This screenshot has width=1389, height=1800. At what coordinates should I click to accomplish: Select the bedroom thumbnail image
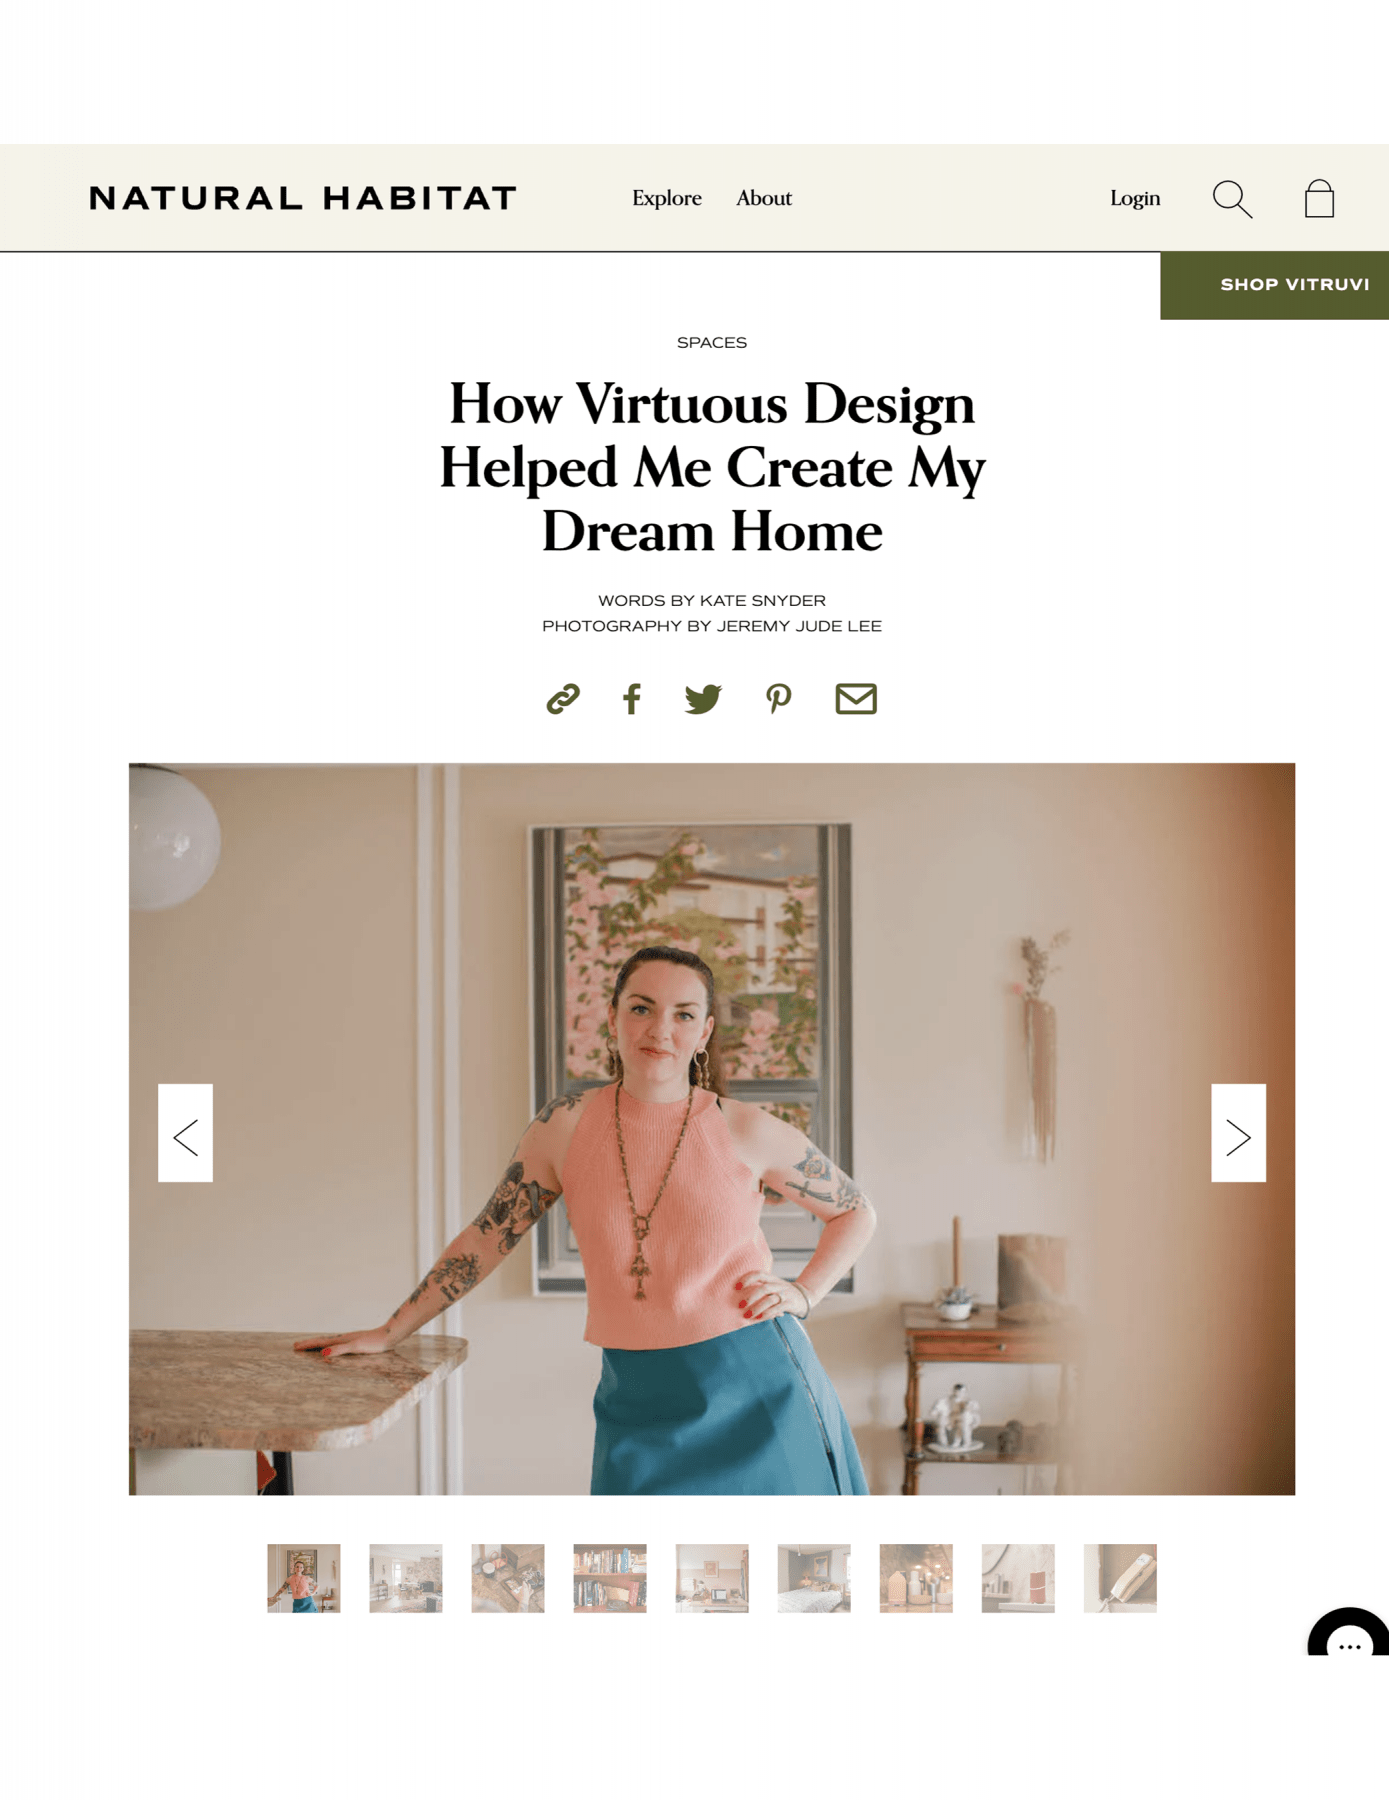point(814,1578)
